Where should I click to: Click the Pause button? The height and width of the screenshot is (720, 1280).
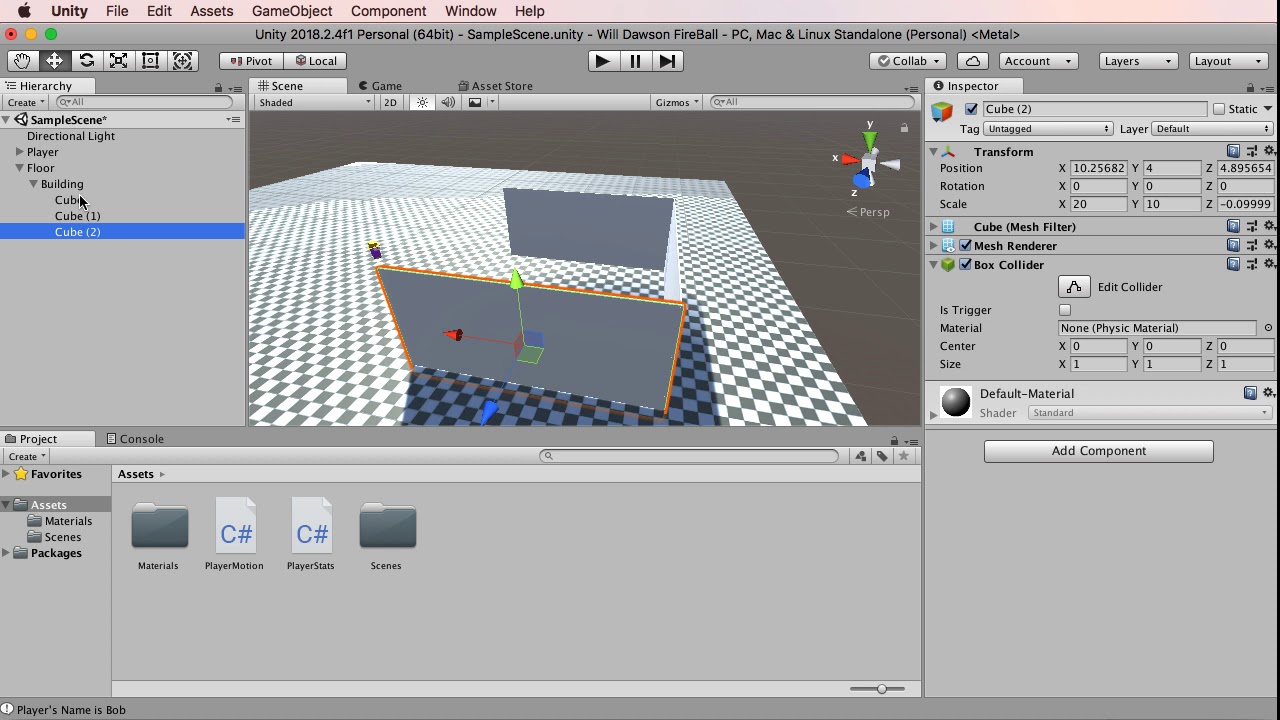[x=635, y=61]
